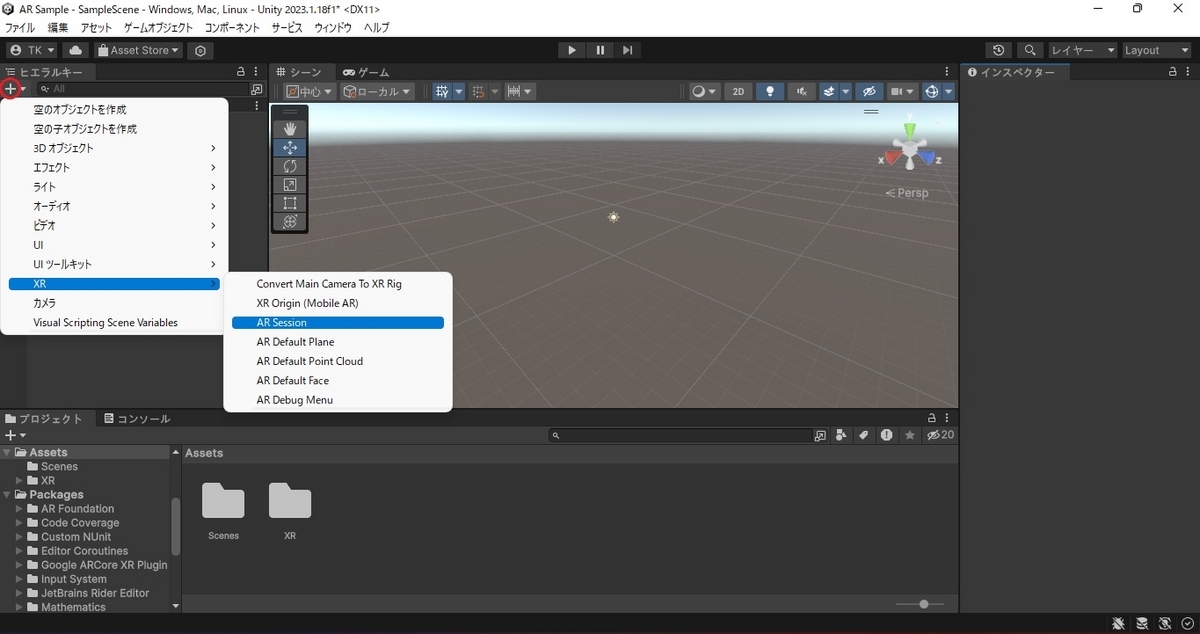Click the Play button

(572, 50)
